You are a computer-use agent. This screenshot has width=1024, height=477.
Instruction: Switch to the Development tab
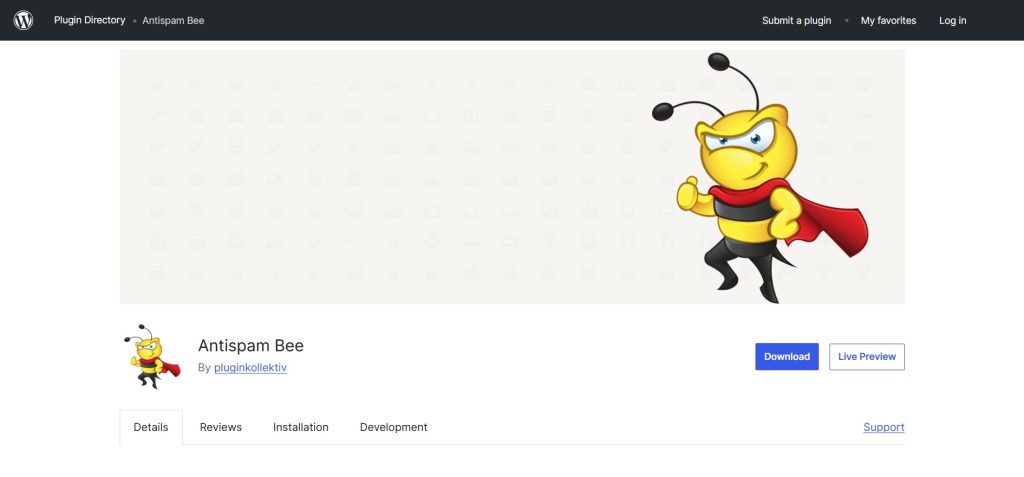click(x=393, y=427)
